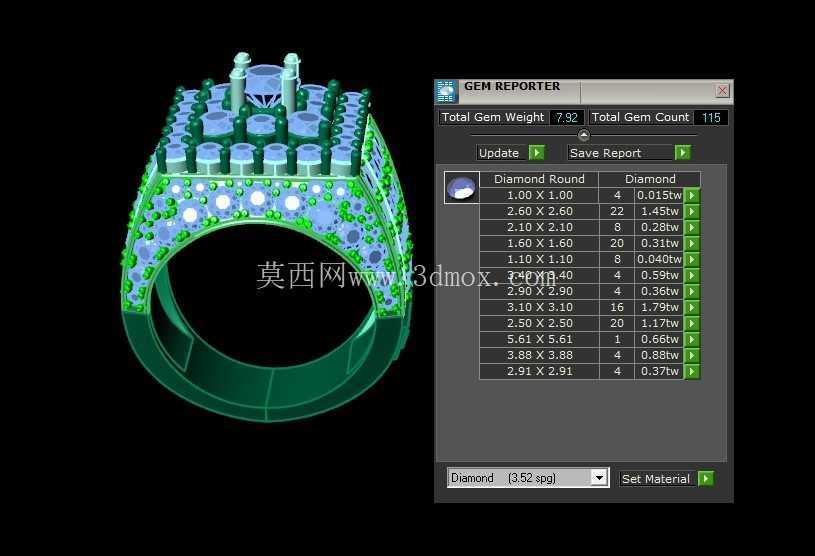The image size is (815, 556).
Task: Click green arrow for 2.90 X 2.90 row
Action: [x=692, y=292]
